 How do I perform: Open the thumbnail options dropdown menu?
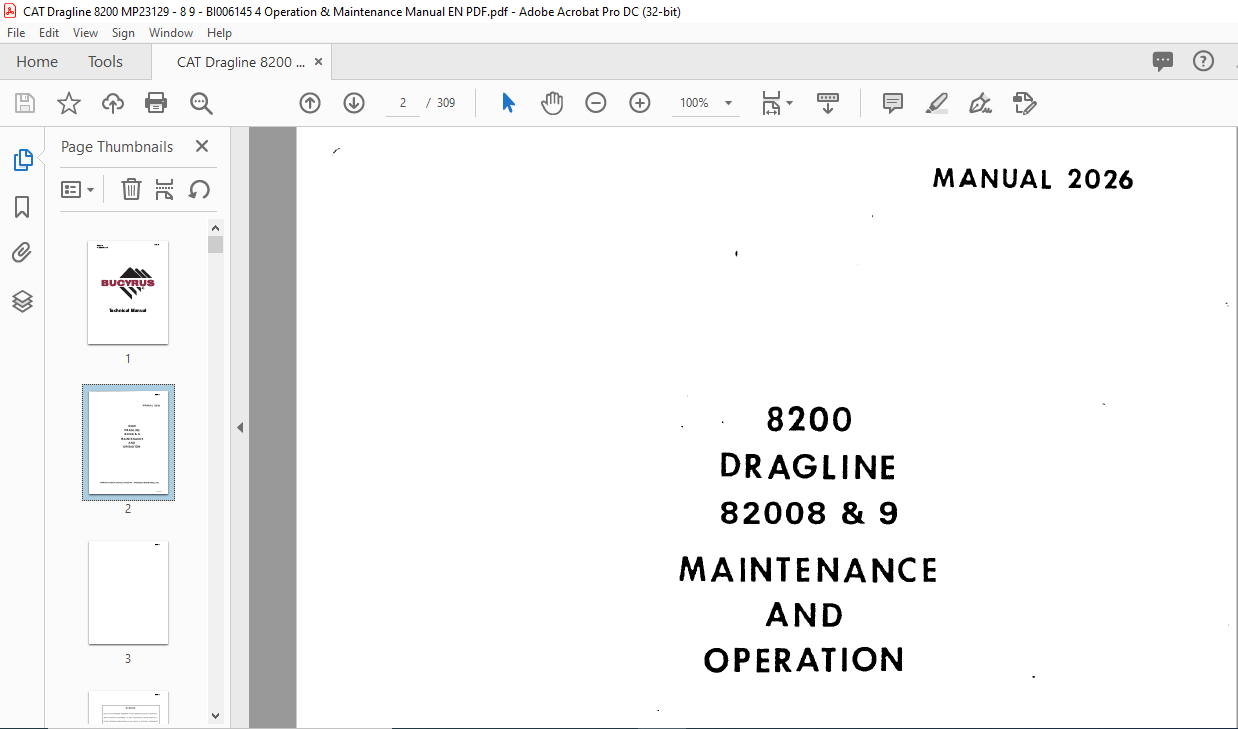[x=78, y=189]
